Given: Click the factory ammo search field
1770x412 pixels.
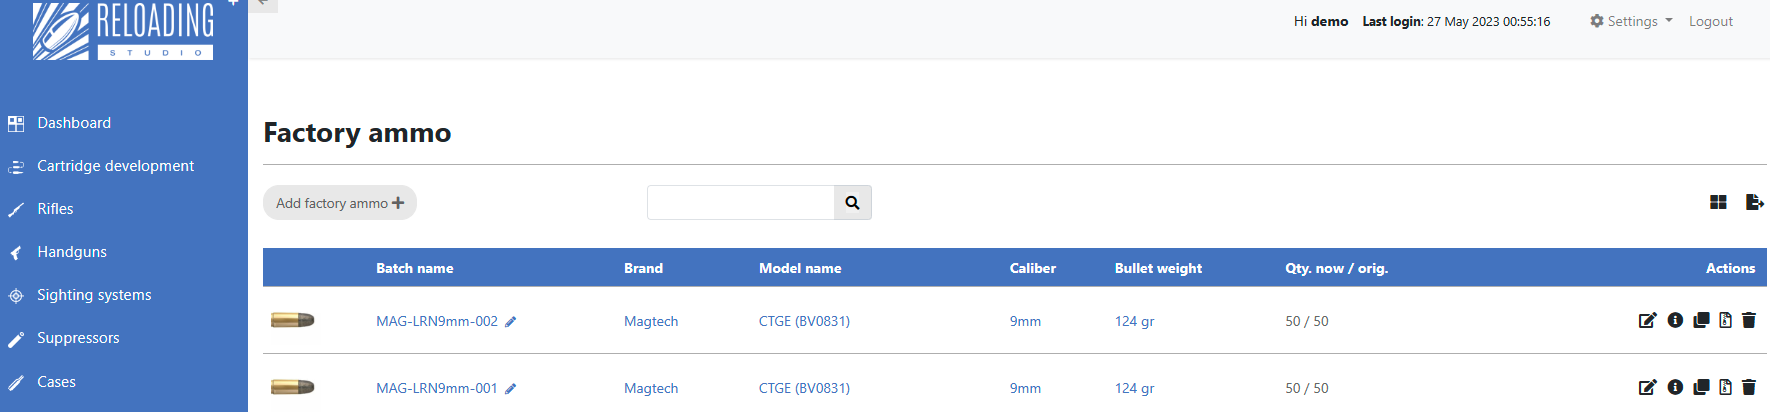Looking at the screenshot, I should [x=741, y=203].
